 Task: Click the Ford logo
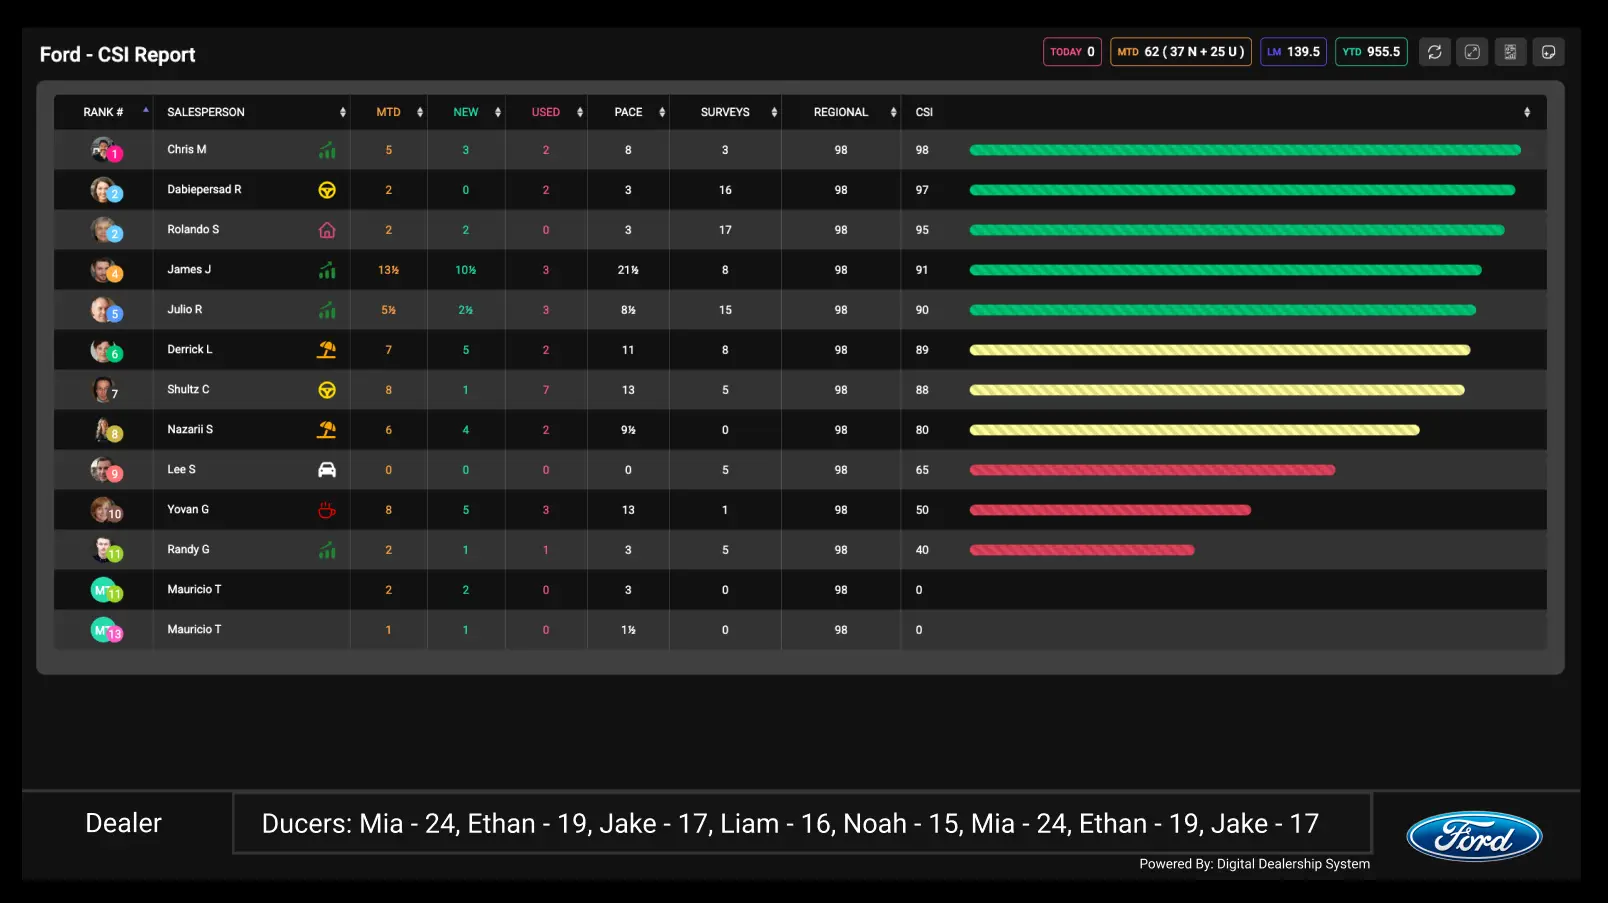[1474, 836]
